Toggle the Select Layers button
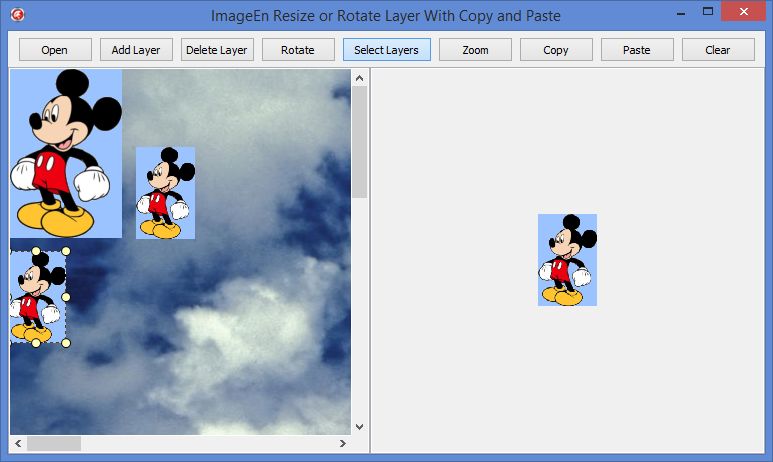This screenshot has width=773, height=462. (386, 50)
